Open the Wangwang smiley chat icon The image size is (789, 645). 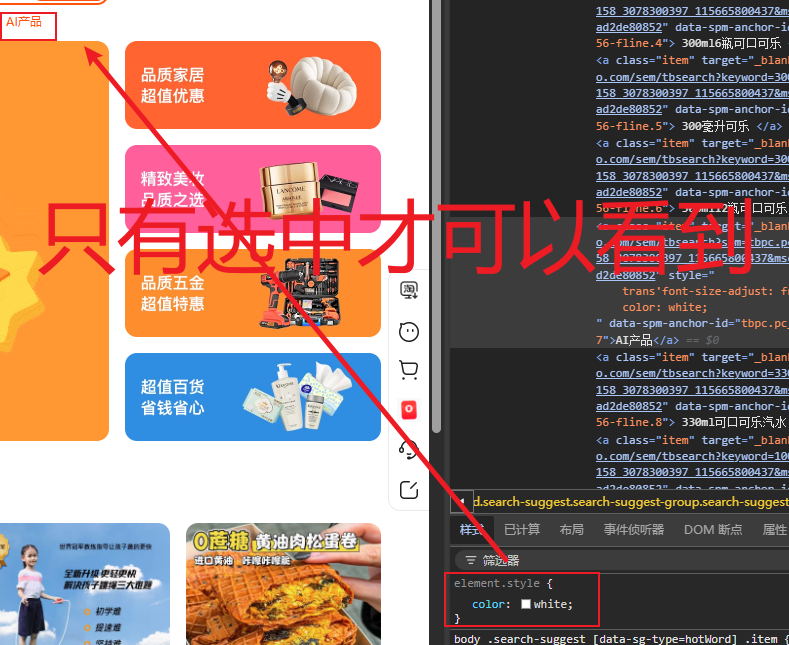pos(409,332)
